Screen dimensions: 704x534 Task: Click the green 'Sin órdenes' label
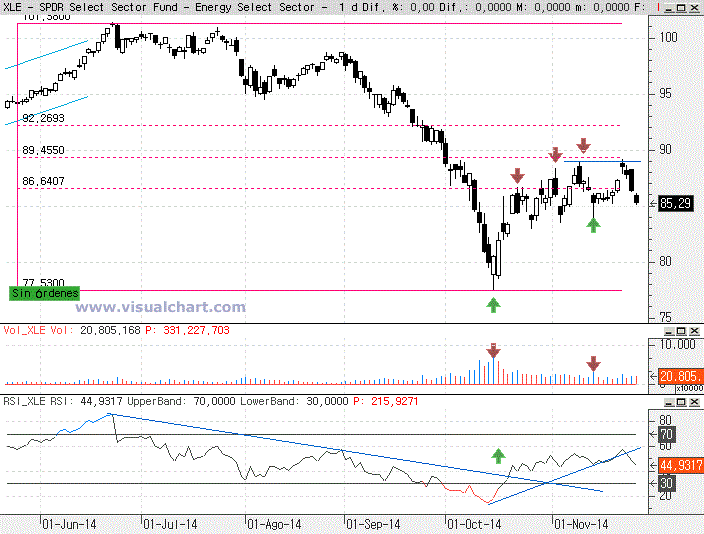(44, 293)
